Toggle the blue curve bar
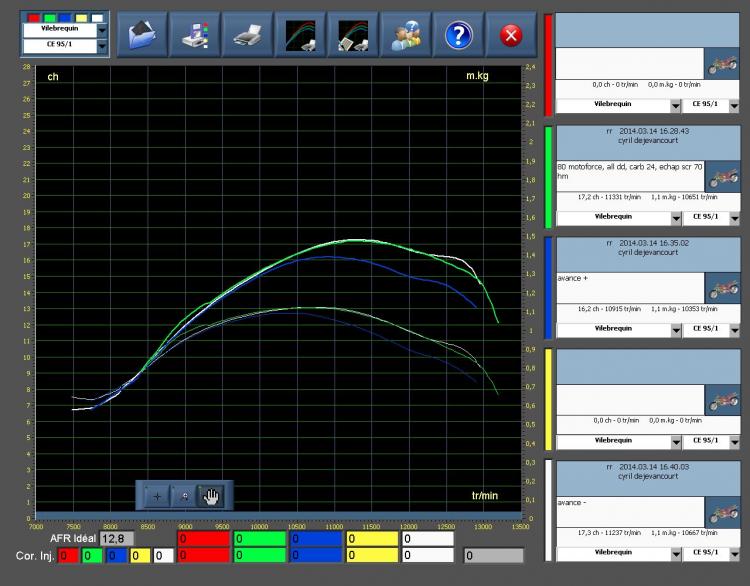Image resolution: width=750 pixels, height=586 pixels. pyautogui.click(x=549, y=288)
